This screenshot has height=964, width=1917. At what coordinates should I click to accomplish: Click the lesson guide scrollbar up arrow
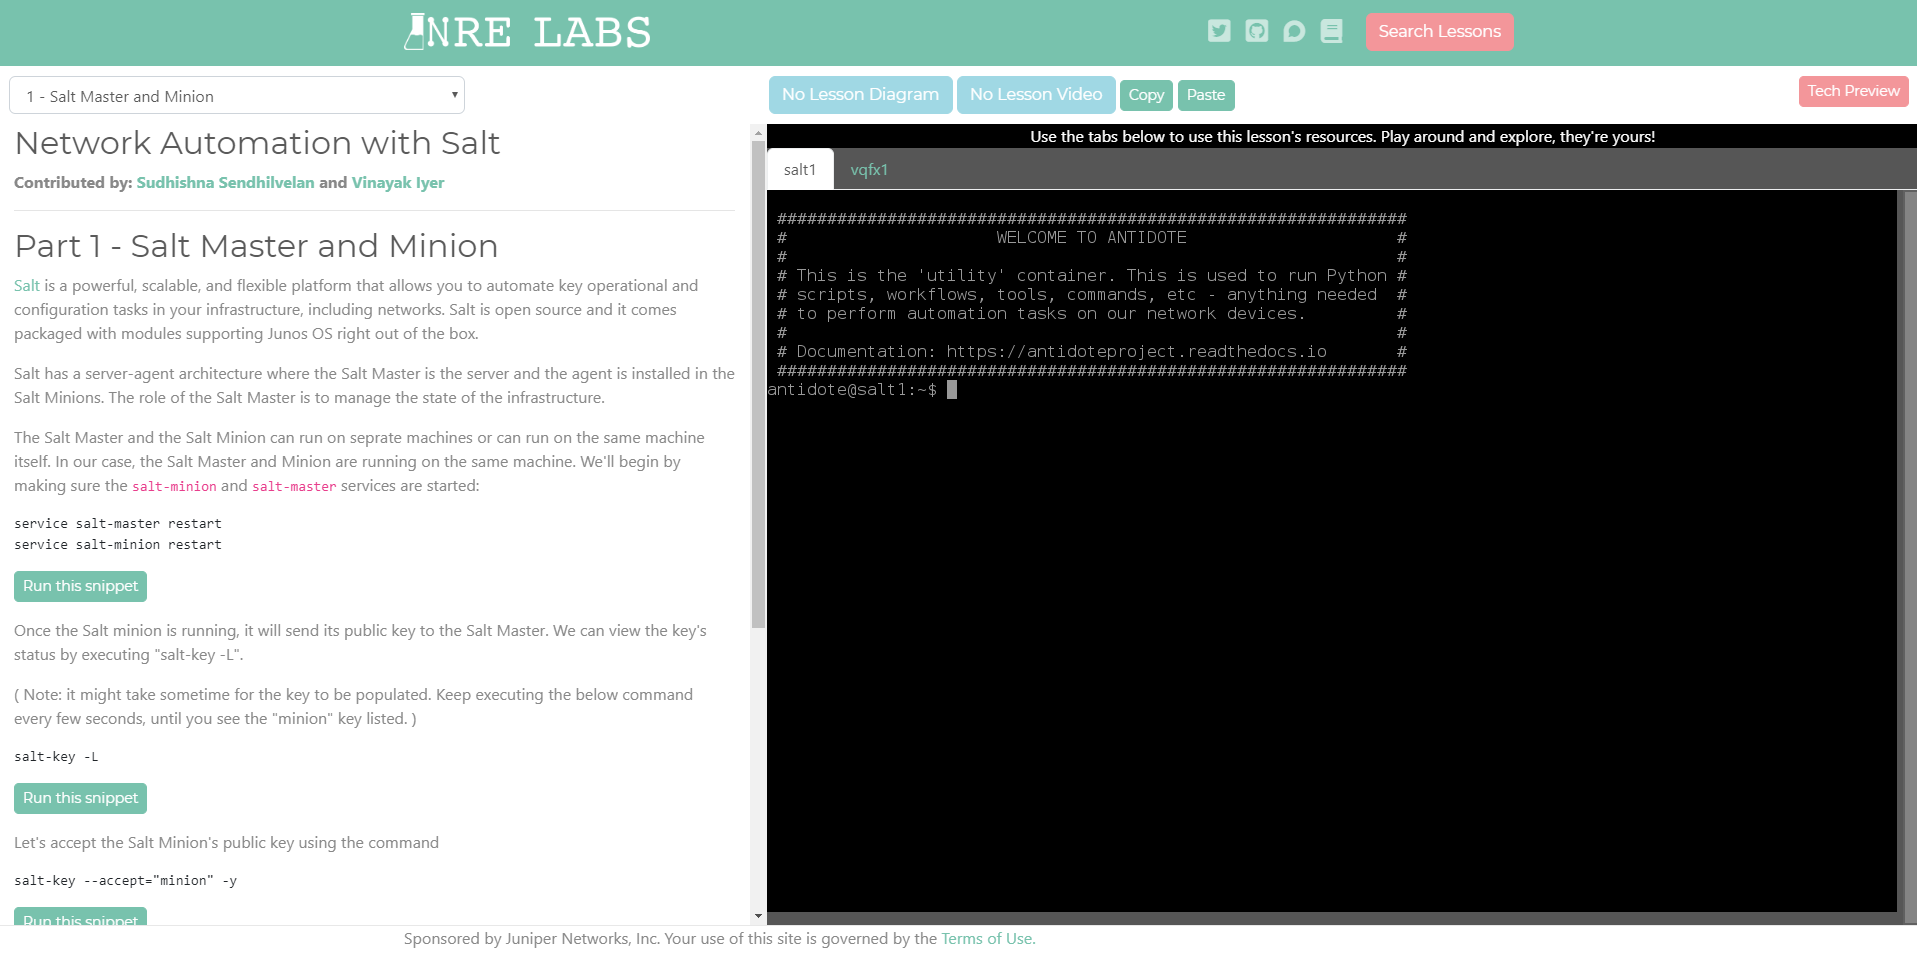click(x=758, y=132)
